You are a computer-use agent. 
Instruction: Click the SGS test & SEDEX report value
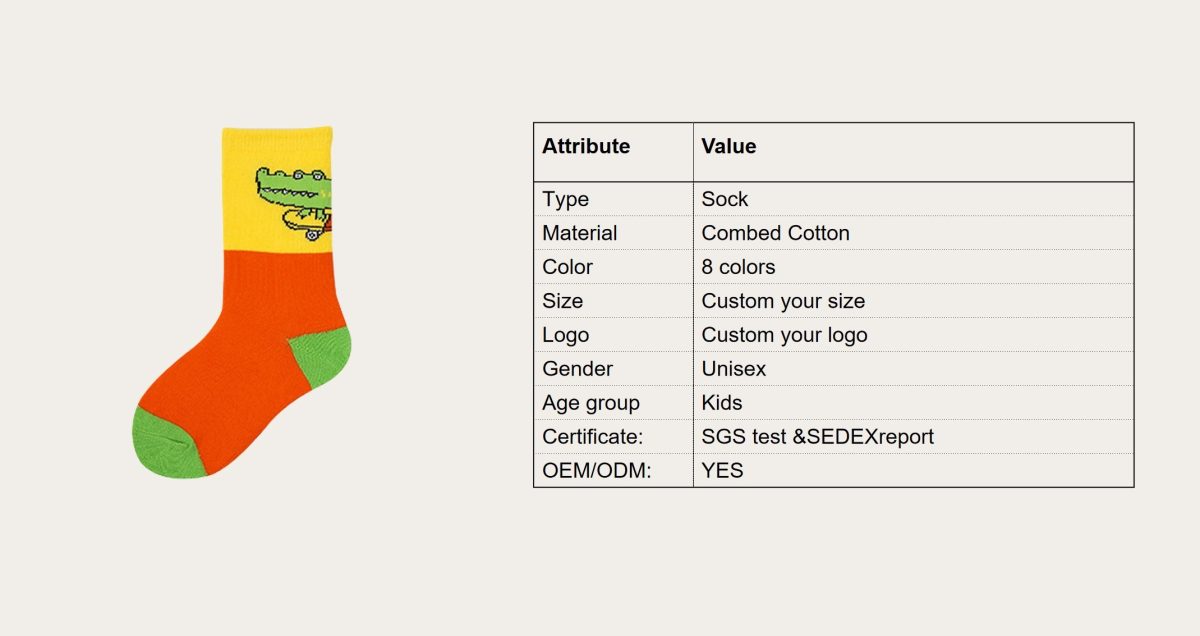pos(817,437)
